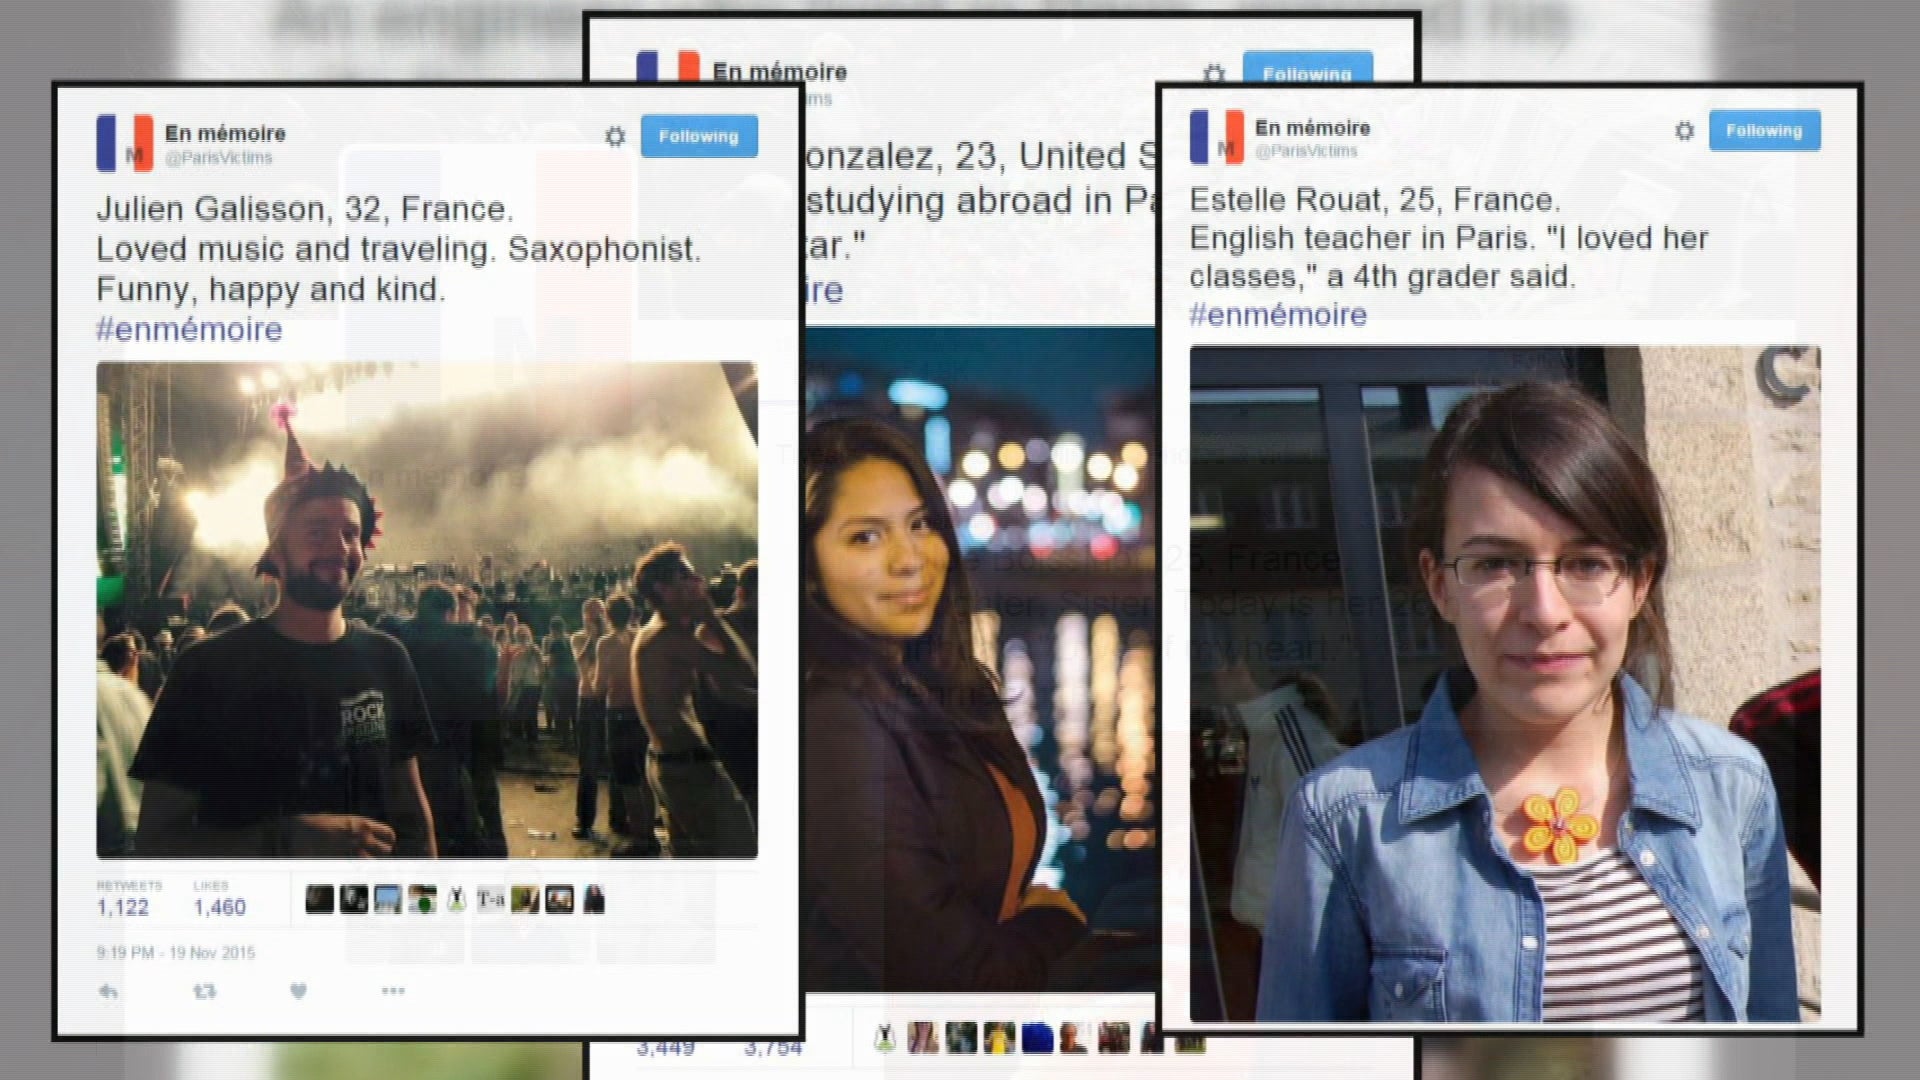Click a retweeter avatar next to the likes count
Image resolution: width=1920 pixels, height=1080 pixels.
322,897
